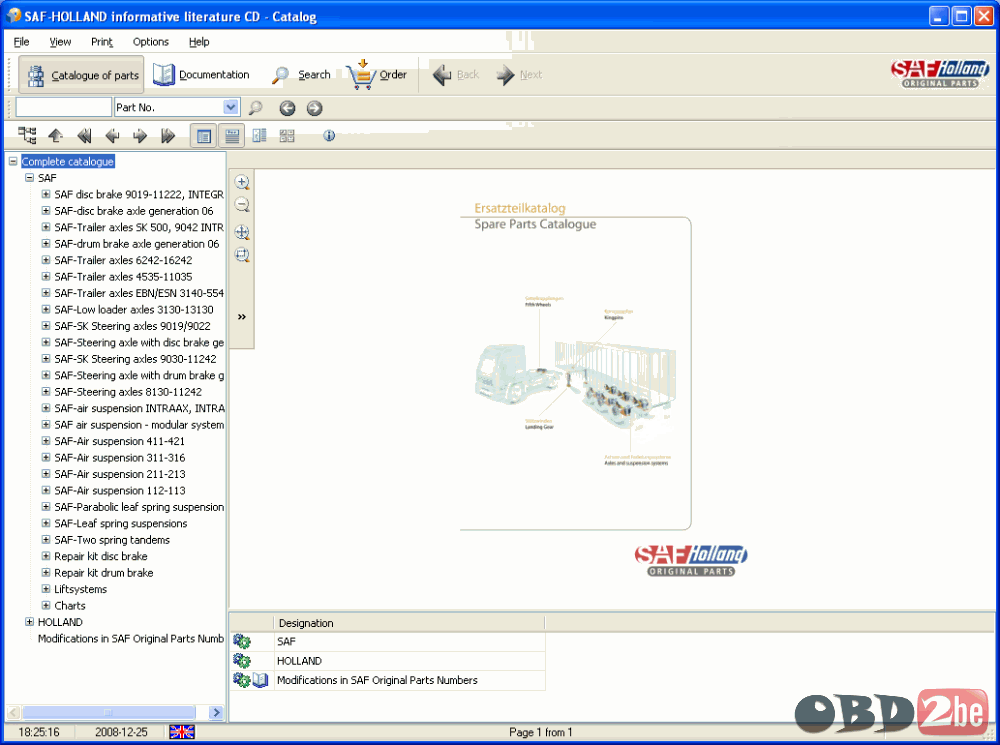The width and height of the screenshot is (1000, 745).
Task: Collapse the SAF tree branch
Action: click(x=29, y=178)
